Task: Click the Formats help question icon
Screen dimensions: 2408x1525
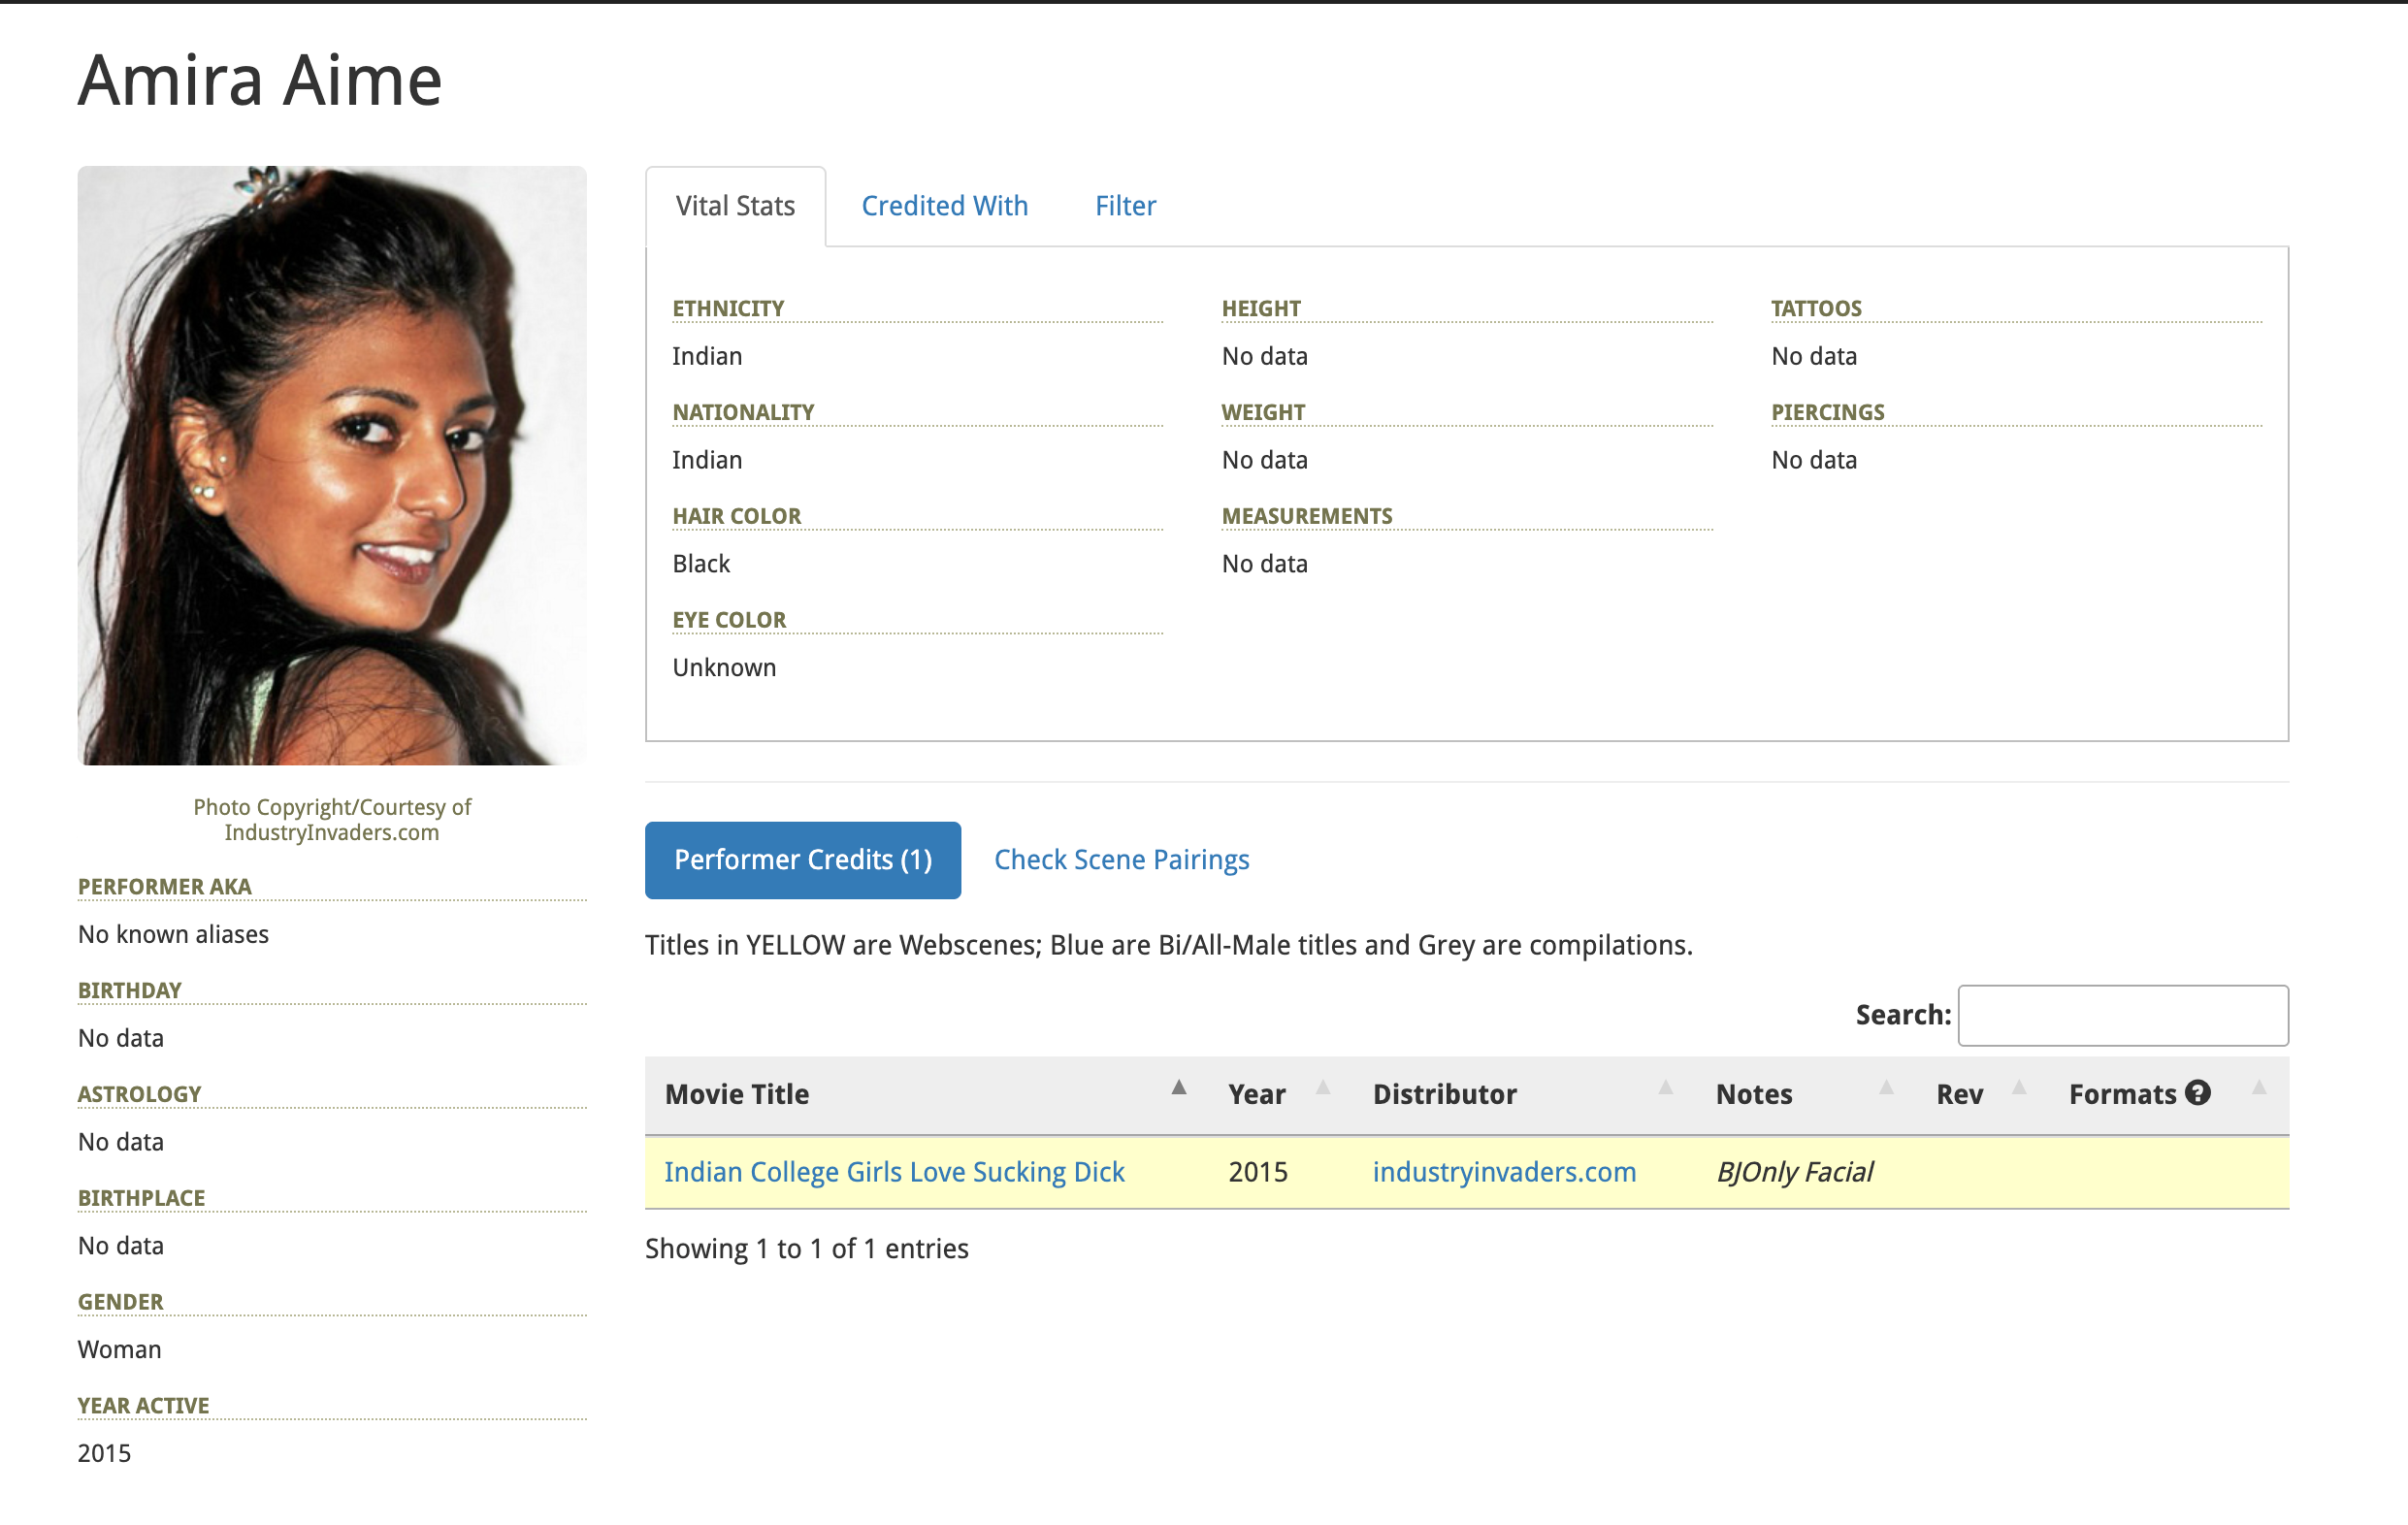Action: pos(2197,1093)
